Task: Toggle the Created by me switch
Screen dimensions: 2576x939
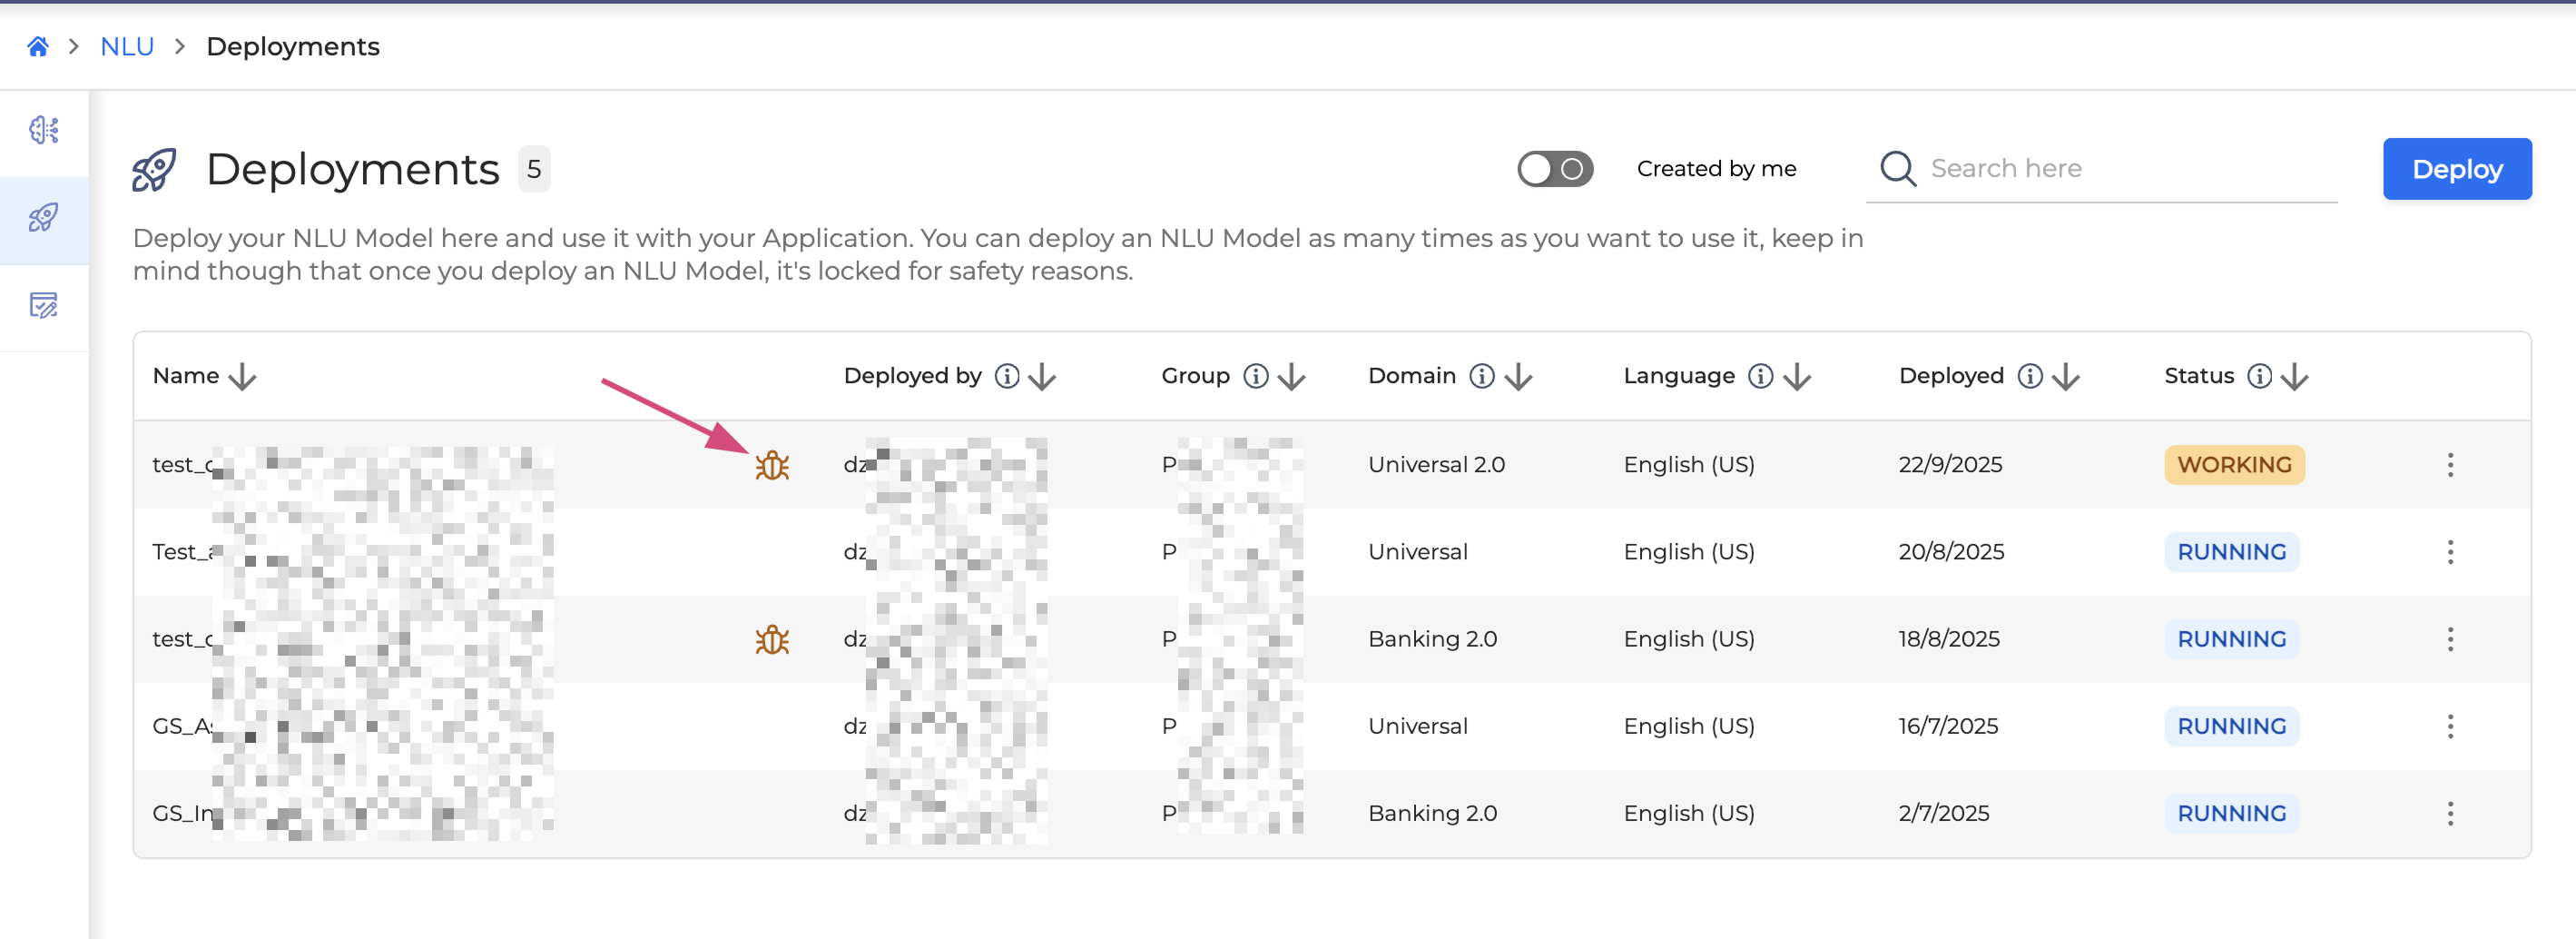Action: click(x=1555, y=169)
